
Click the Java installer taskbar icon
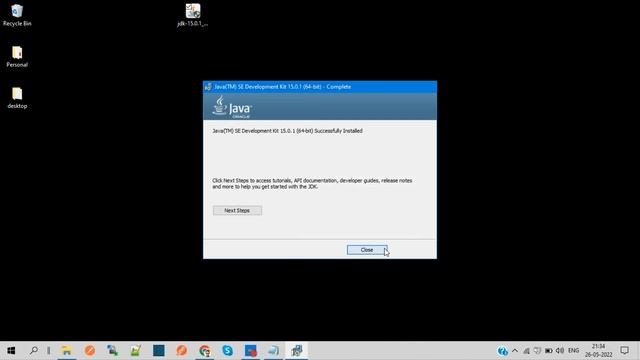pos(297,351)
